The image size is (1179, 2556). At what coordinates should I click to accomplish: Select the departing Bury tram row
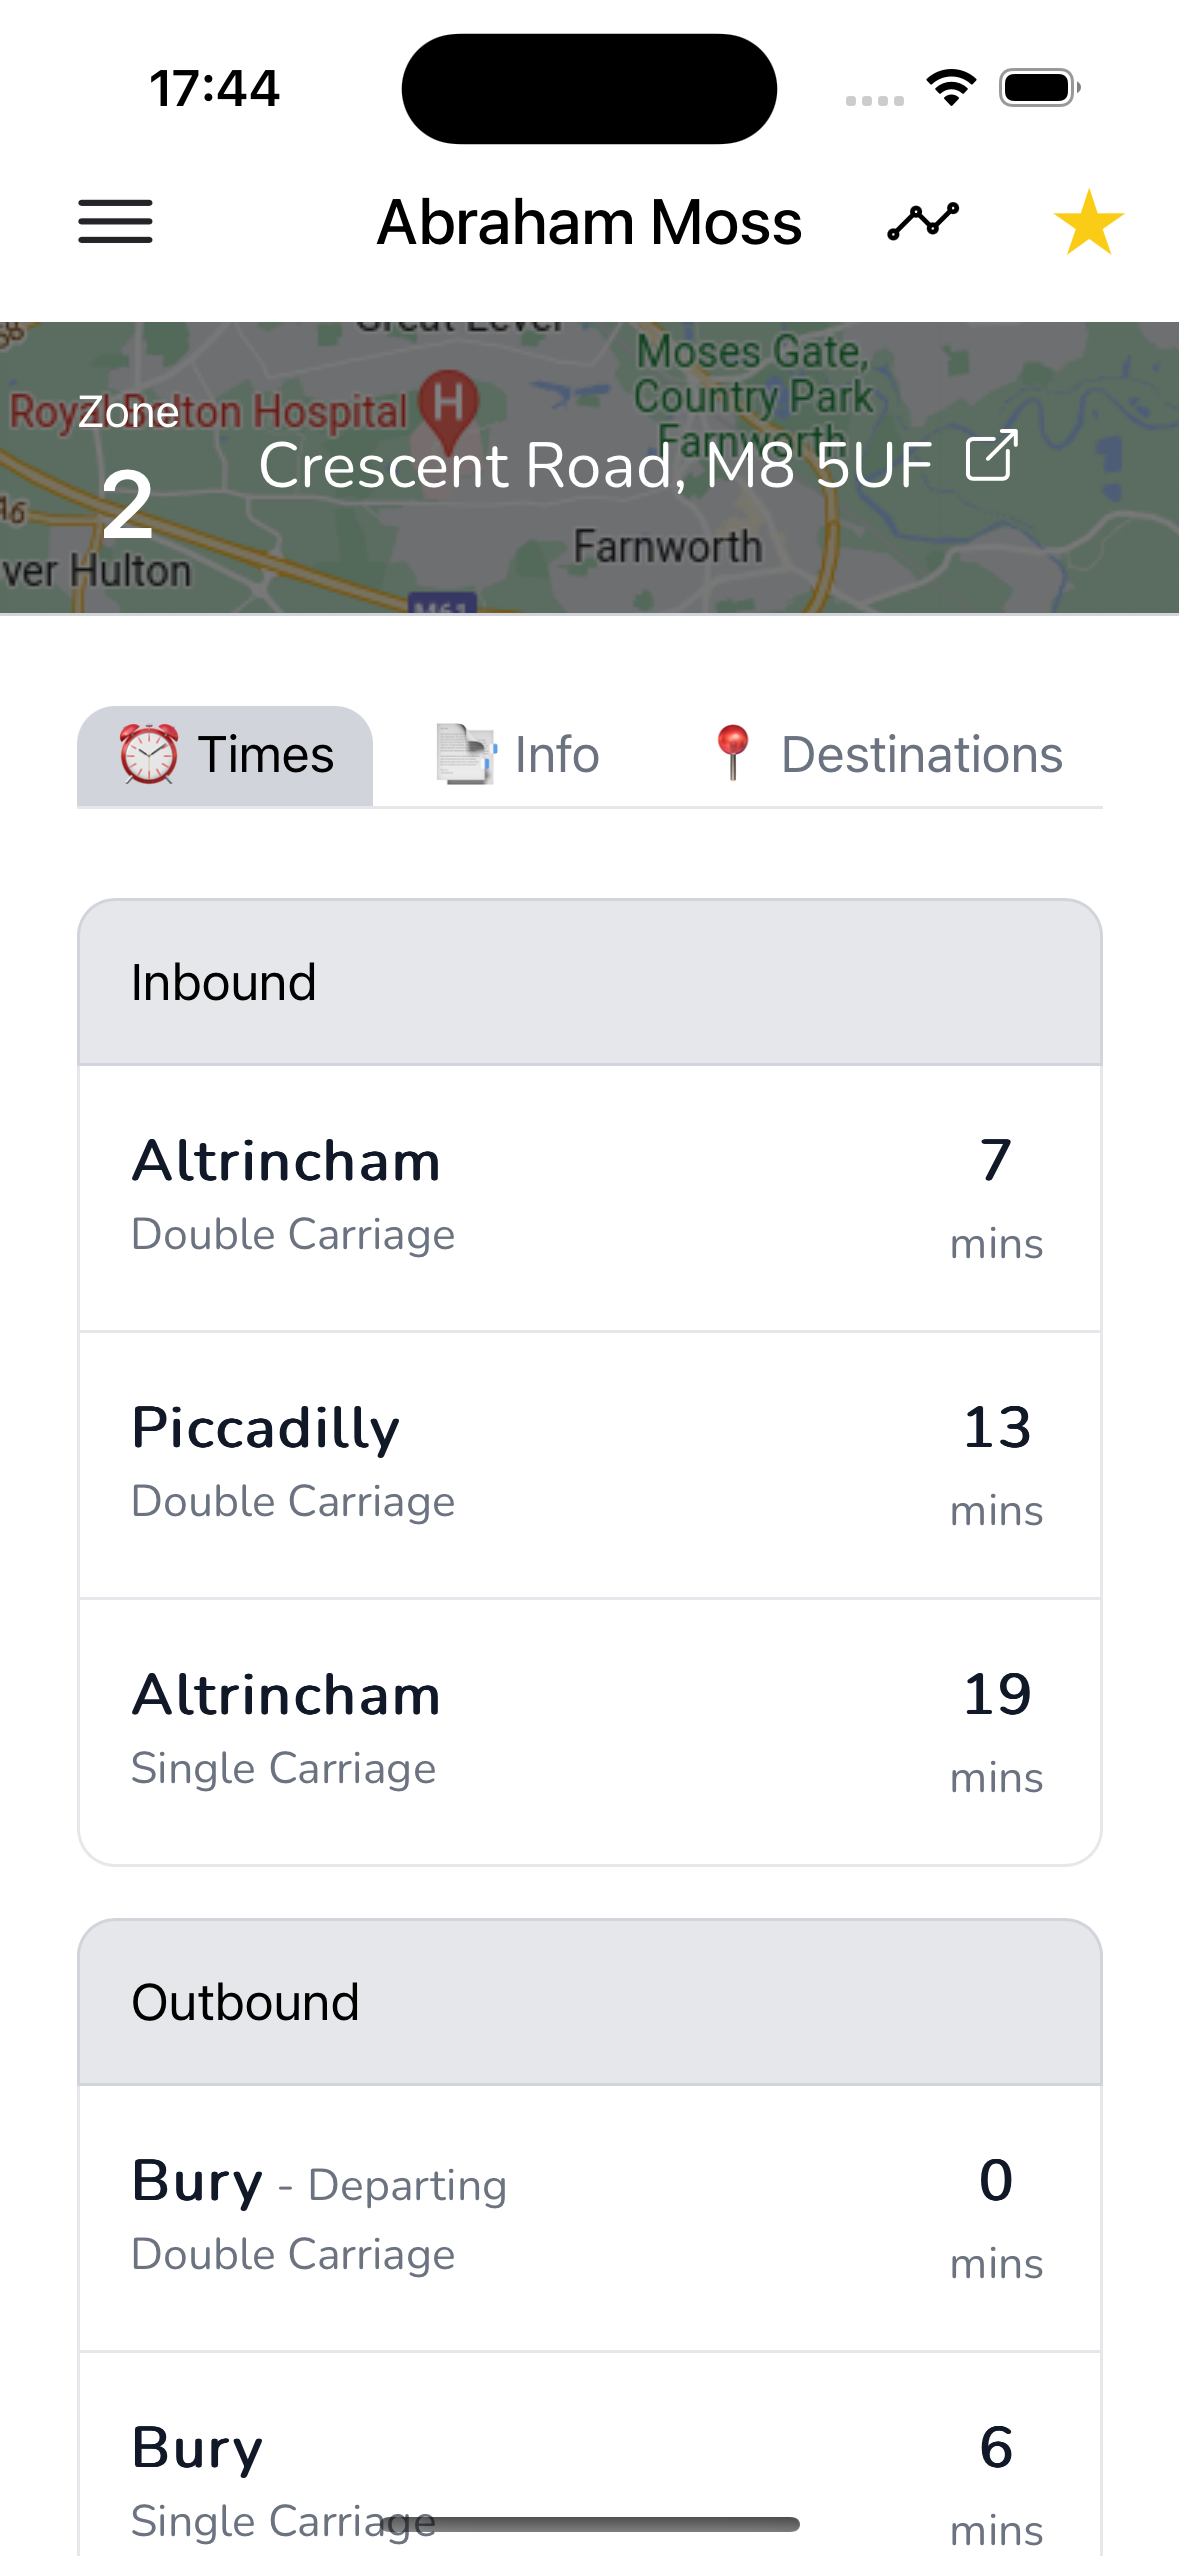[x=589, y=2217]
